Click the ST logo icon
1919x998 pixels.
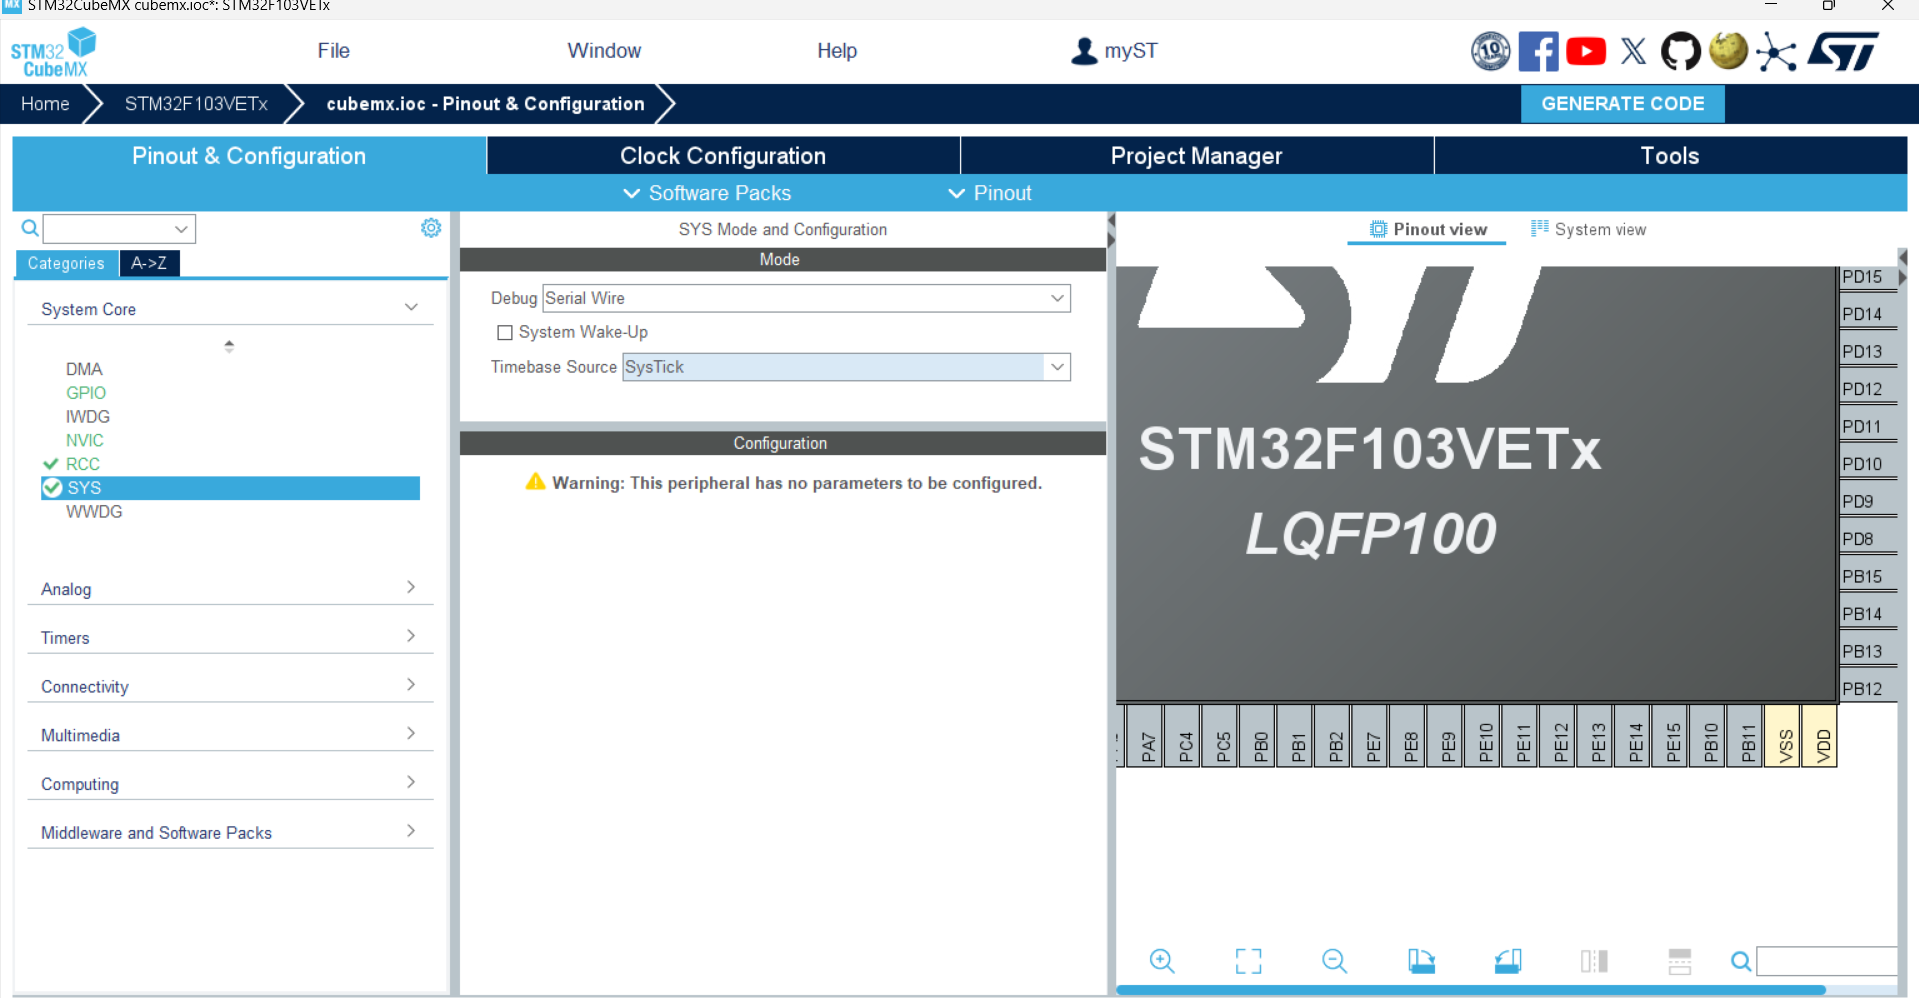tap(1842, 51)
